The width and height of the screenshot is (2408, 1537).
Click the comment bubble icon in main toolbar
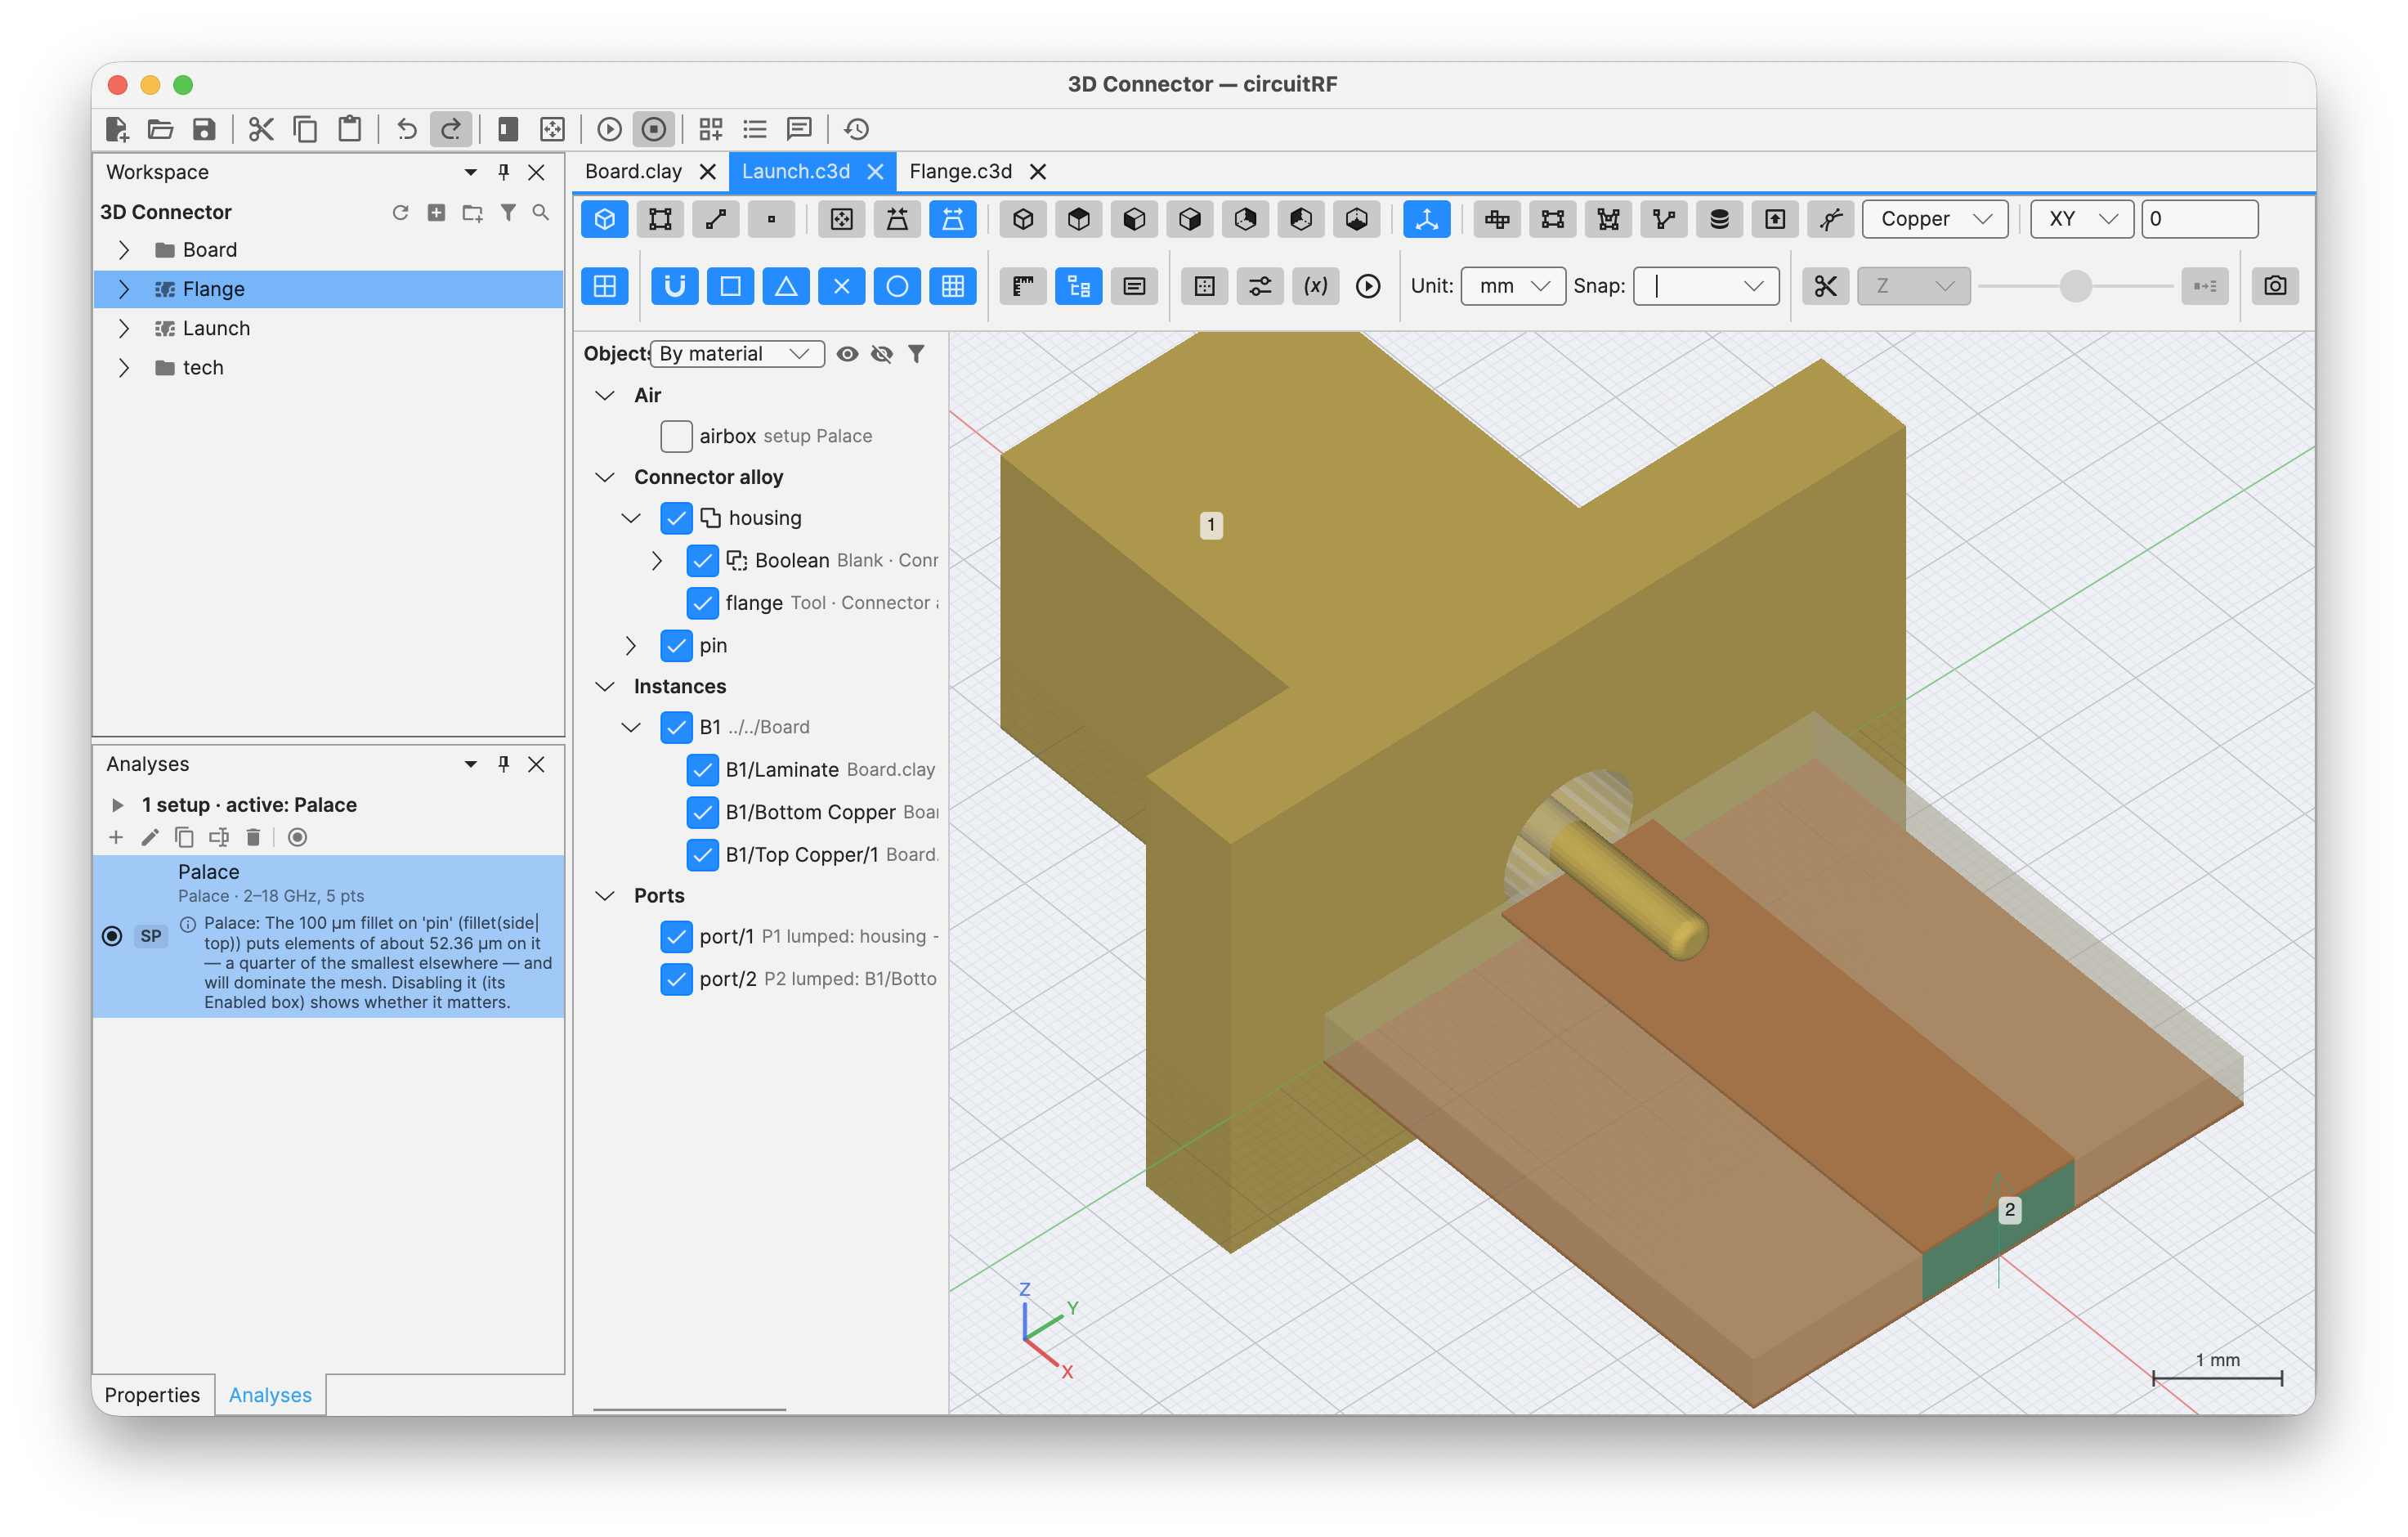tap(798, 129)
